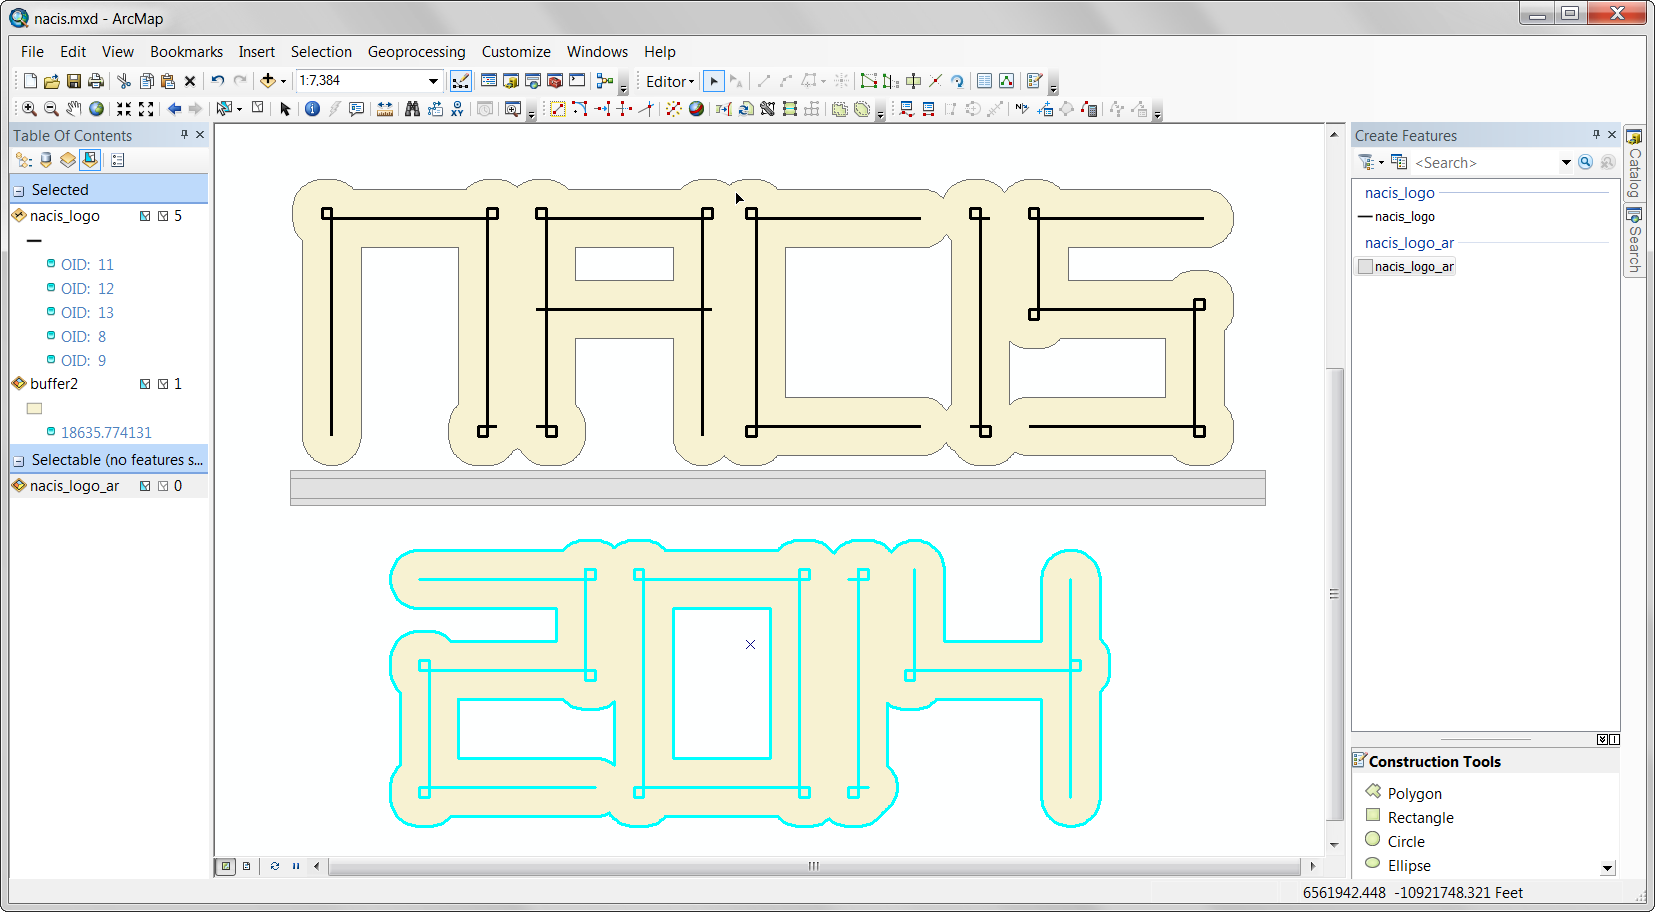Open the Geoprocessing menu
The image size is (1655, 912).
[x=416, y=52]
